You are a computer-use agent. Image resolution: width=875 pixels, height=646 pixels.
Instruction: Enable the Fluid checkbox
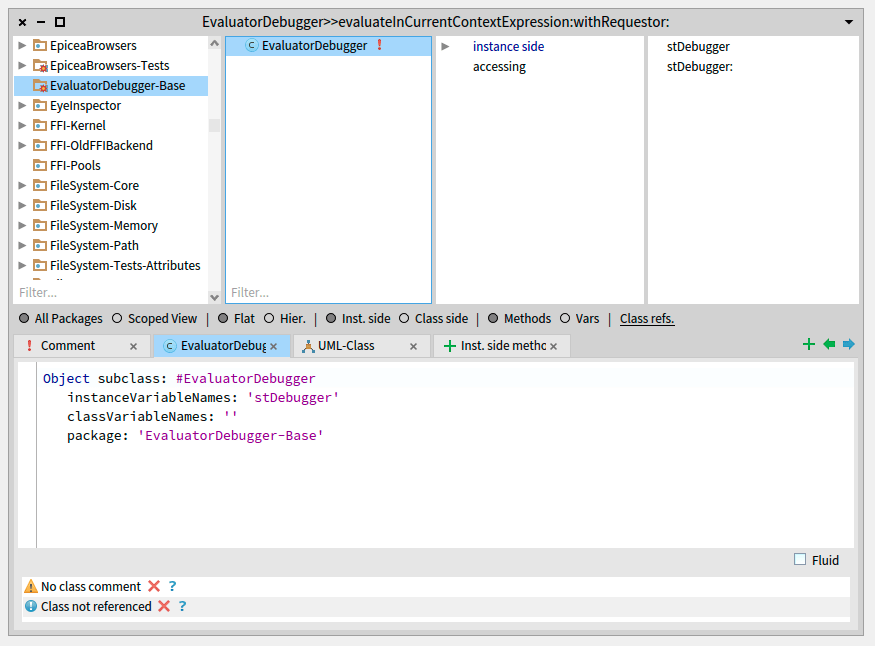pos(800,560)
